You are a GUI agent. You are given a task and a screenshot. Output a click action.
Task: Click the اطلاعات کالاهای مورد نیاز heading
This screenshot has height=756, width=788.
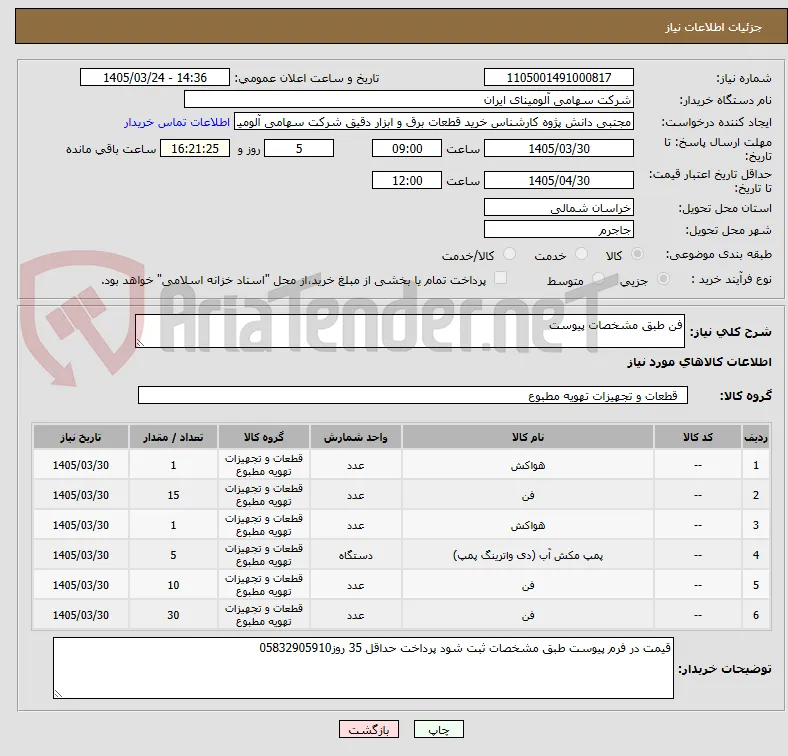tap(699, 362)
